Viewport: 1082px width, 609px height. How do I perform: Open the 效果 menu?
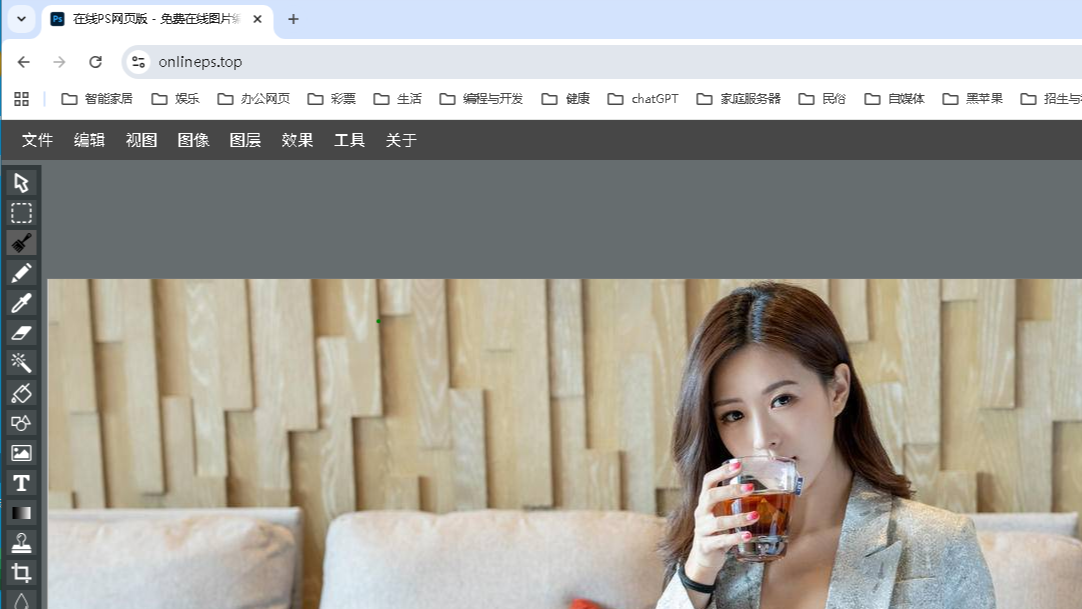point(297,140)
